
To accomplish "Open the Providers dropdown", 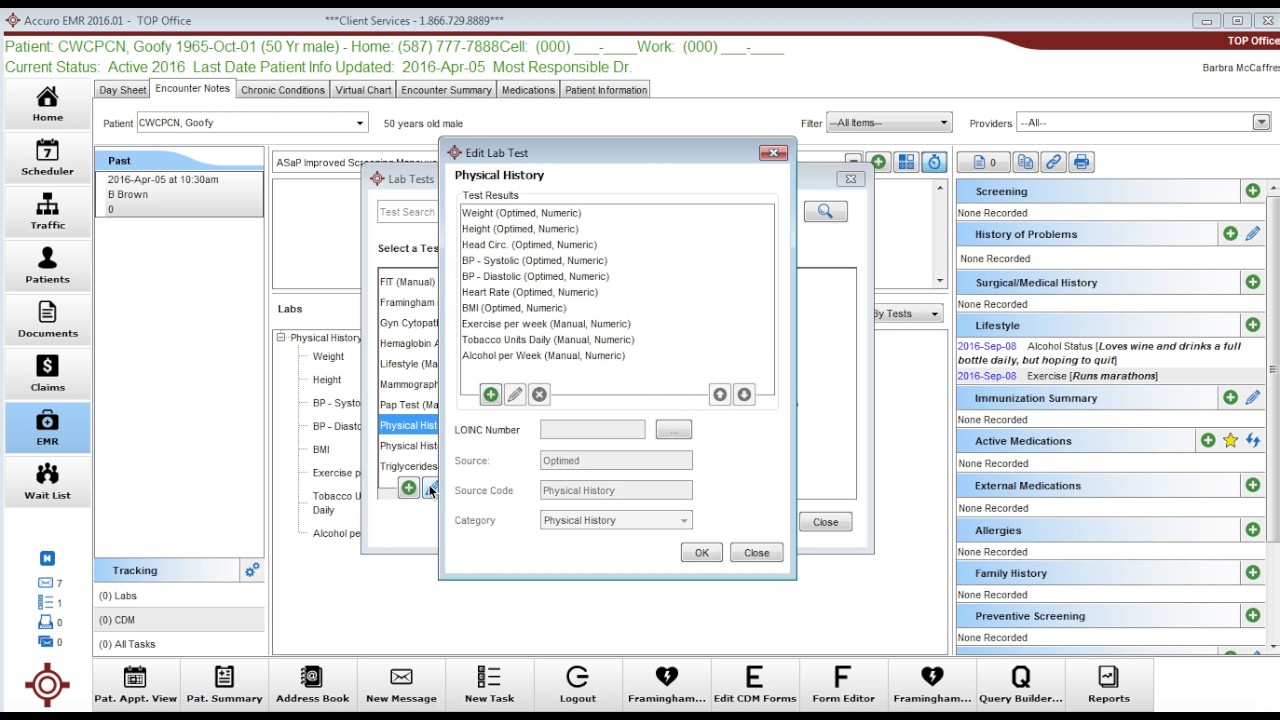I will coord(1143,123).
